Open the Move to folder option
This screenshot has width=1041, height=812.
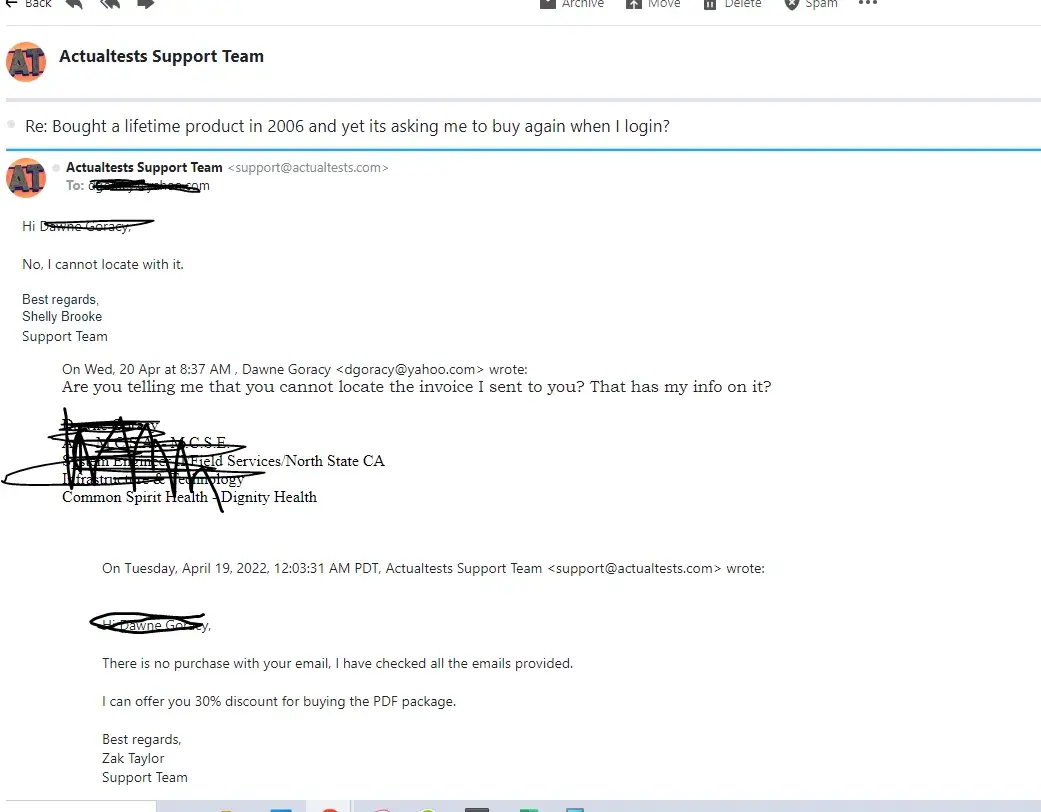[653, 4]
